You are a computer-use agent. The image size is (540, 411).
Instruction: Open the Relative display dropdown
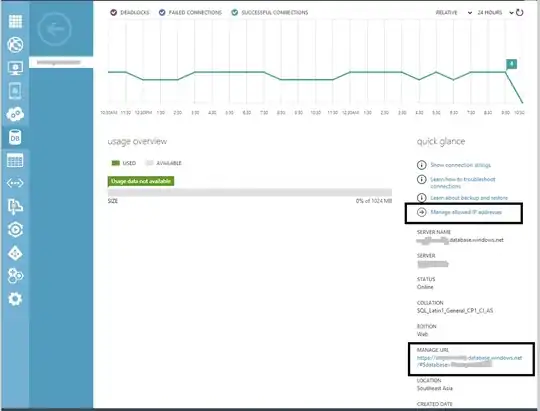pos(454,13)
